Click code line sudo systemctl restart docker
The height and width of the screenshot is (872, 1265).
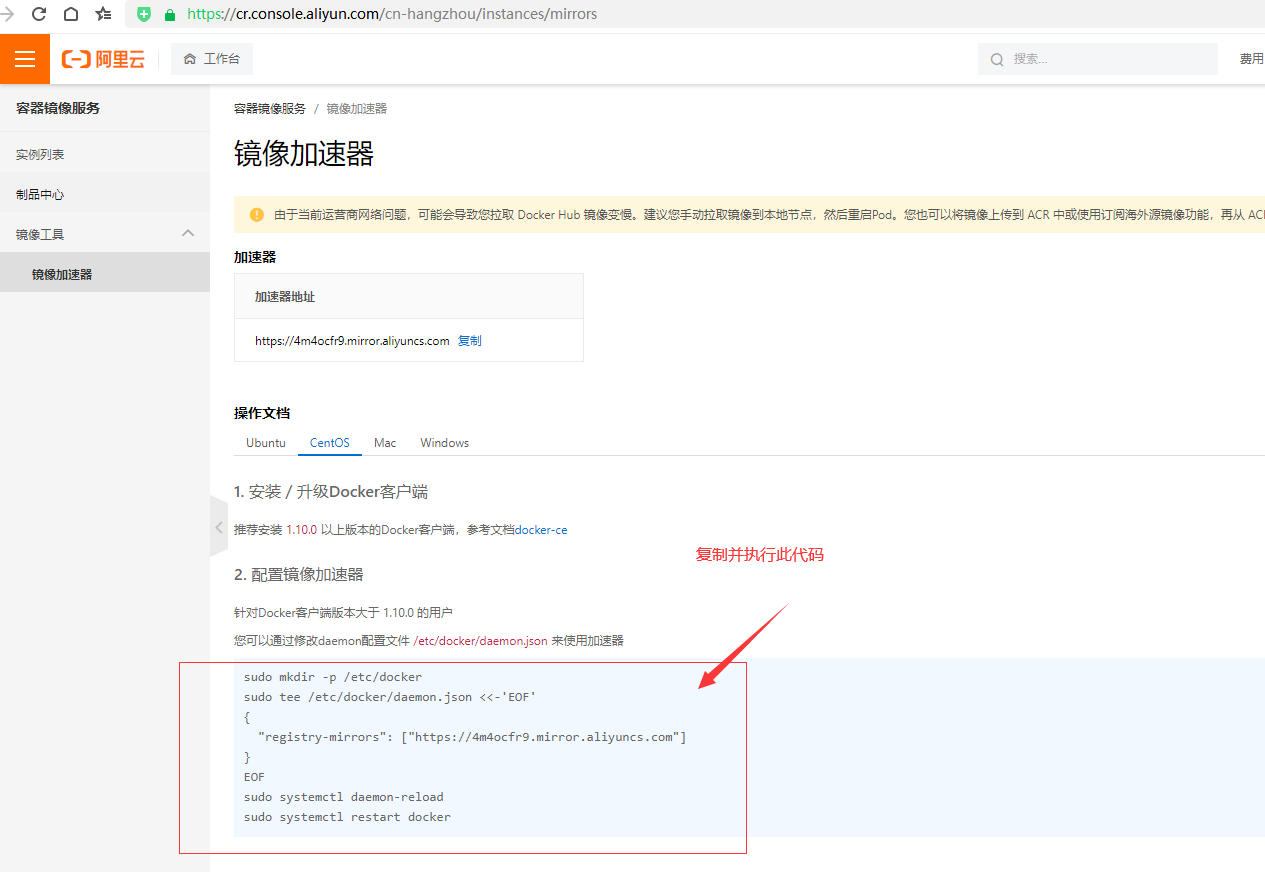point(347,817)
